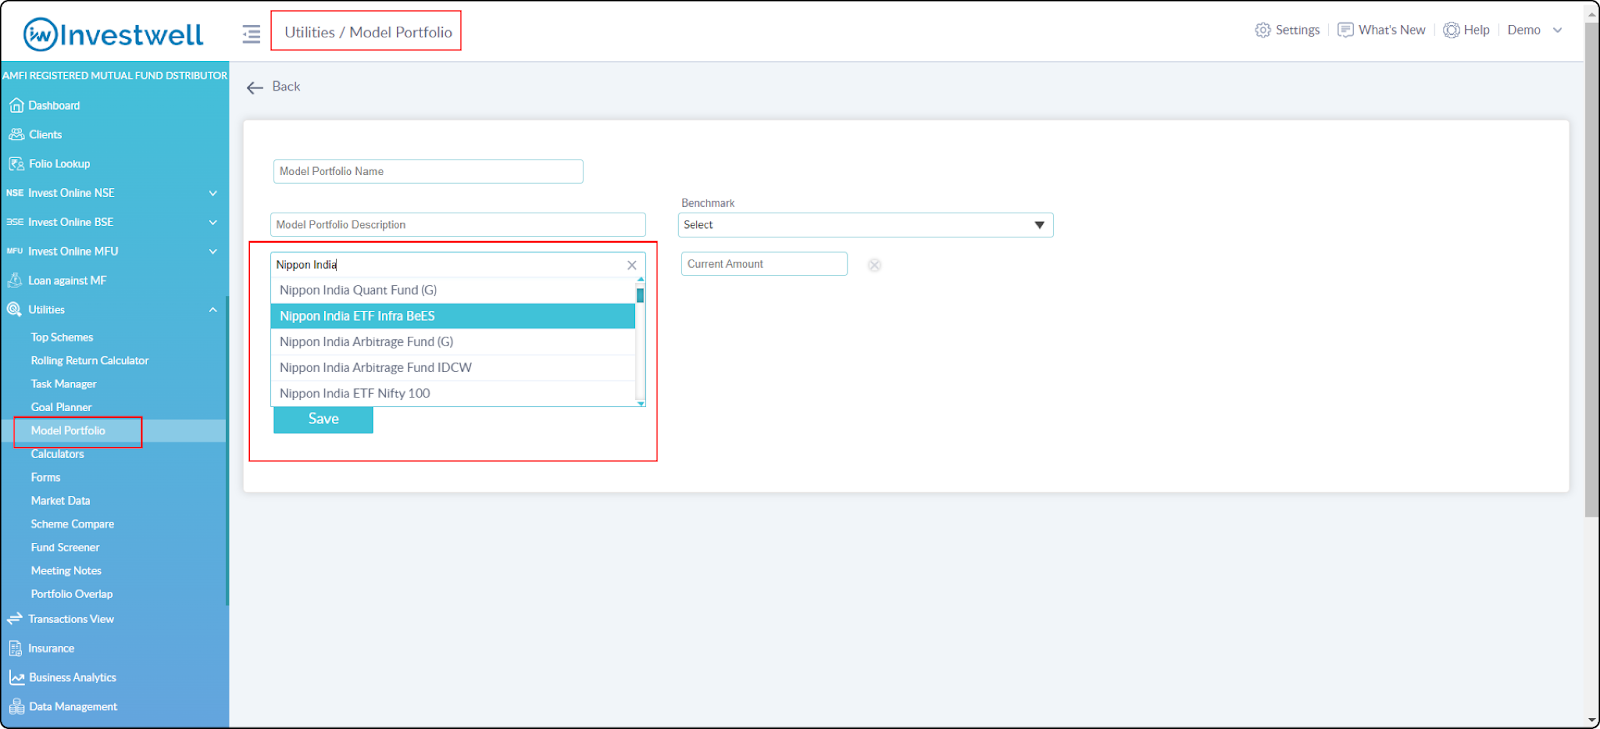Click the Utilities / Model Portfolio breadcrumb

click(x=368, y=32)
